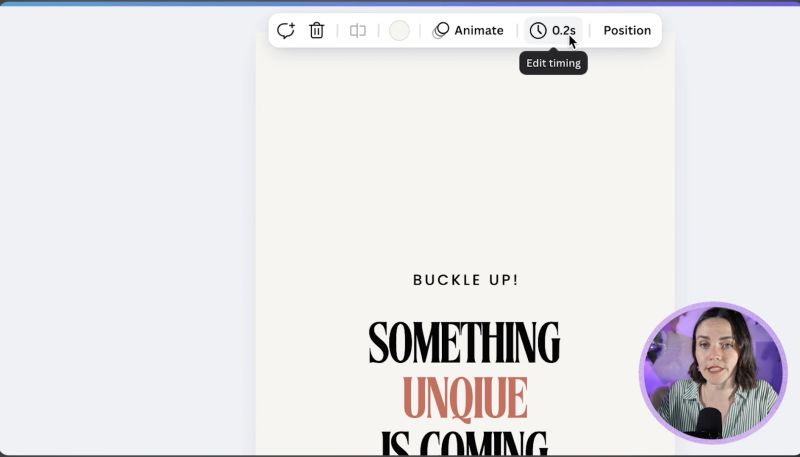Screen dimensions: 800x457
Task: Open the background color swatch
Action: click(399, 31)
